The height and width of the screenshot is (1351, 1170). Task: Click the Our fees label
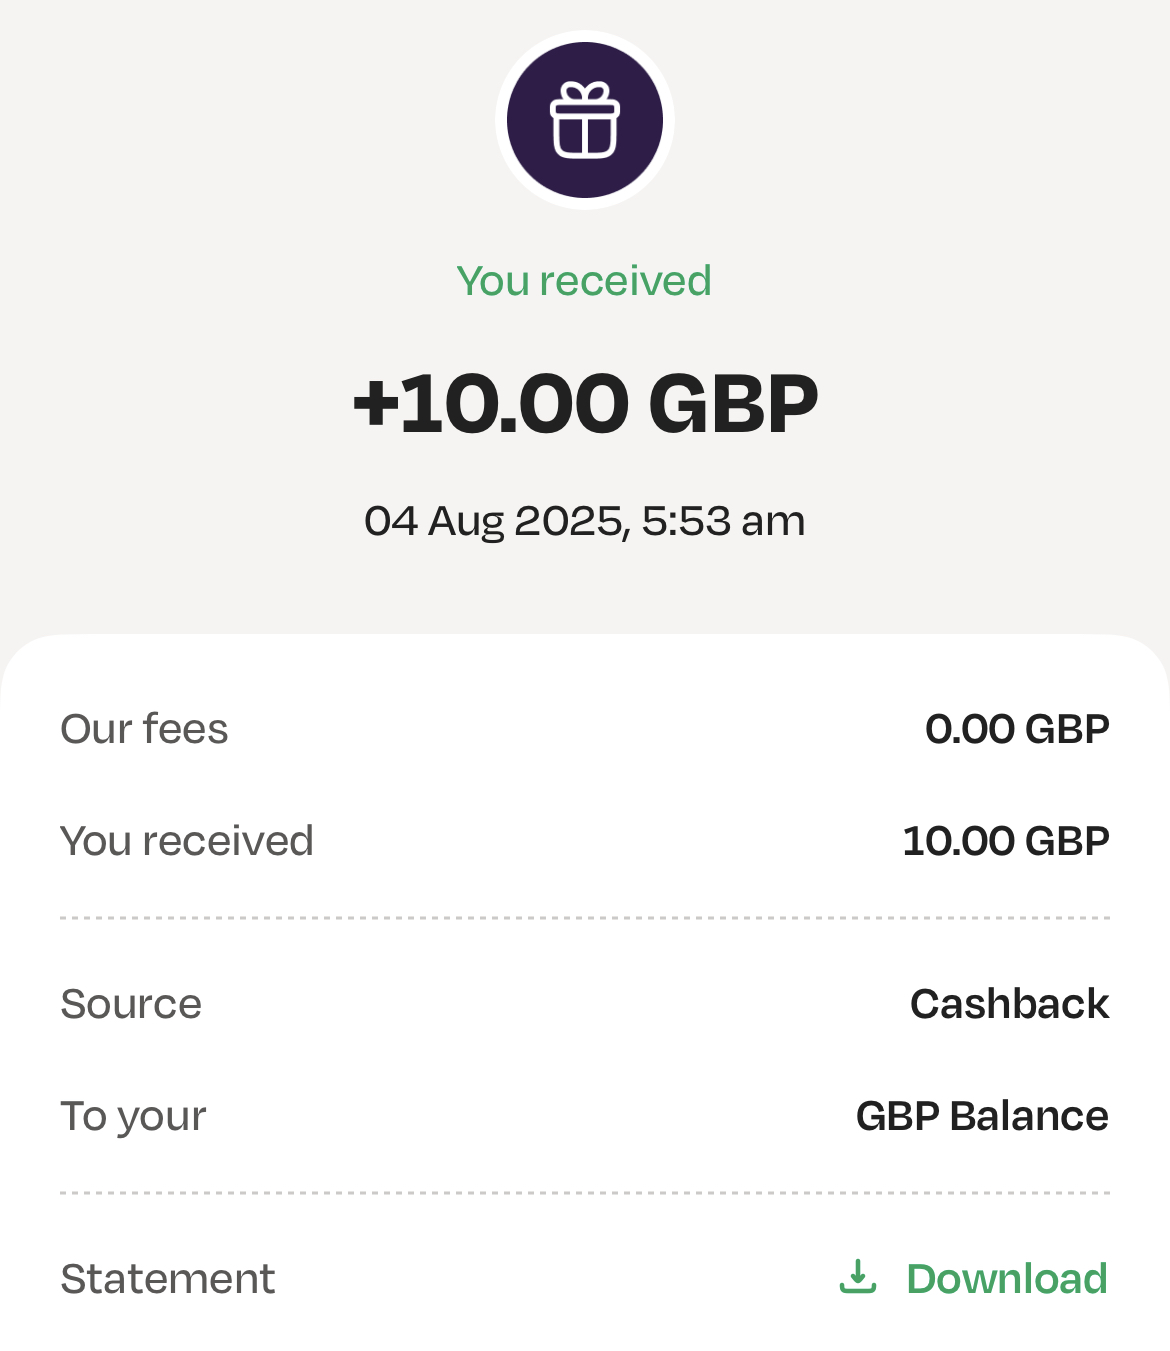coord(144,729)
